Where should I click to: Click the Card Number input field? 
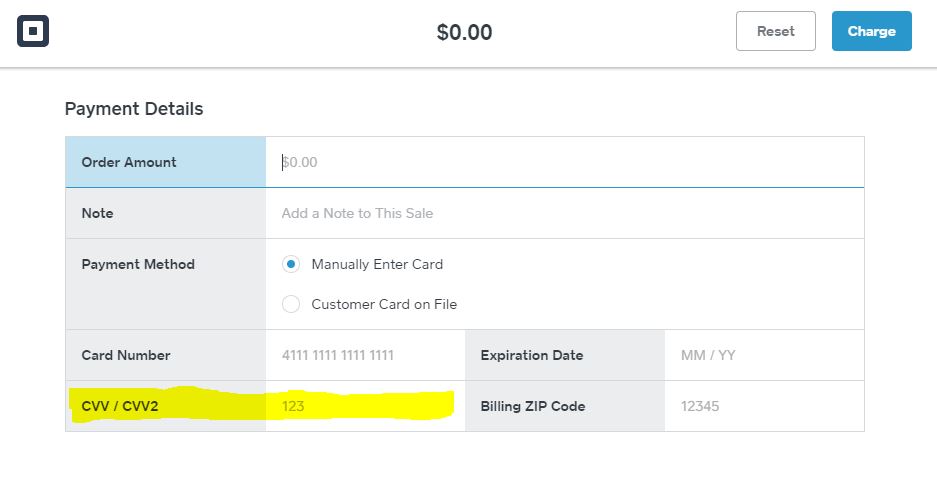point(365,355)
